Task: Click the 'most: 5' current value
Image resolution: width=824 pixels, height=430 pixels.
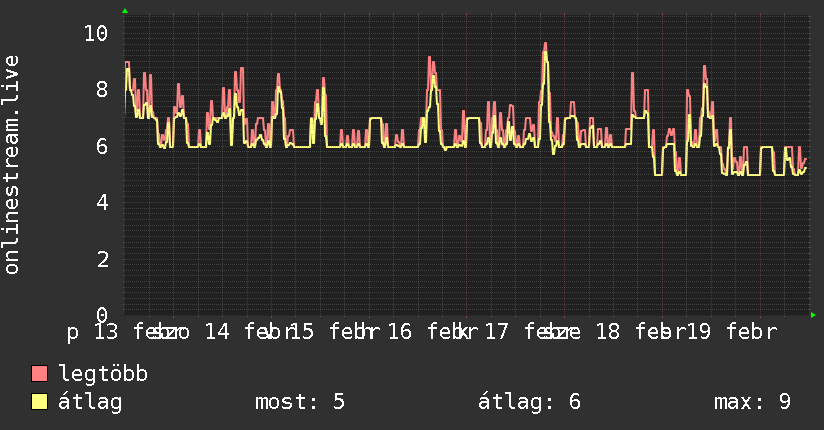Action: pyautogui.click(x=300, y=402)
